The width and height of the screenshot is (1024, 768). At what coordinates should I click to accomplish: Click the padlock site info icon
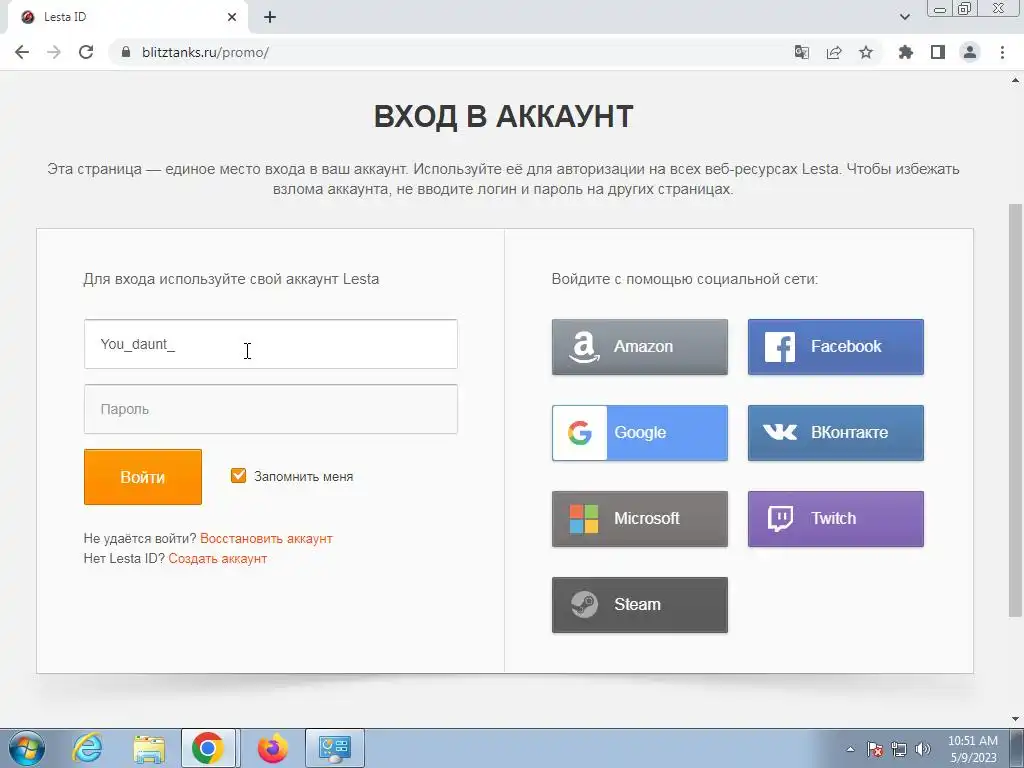click(126, 52)
